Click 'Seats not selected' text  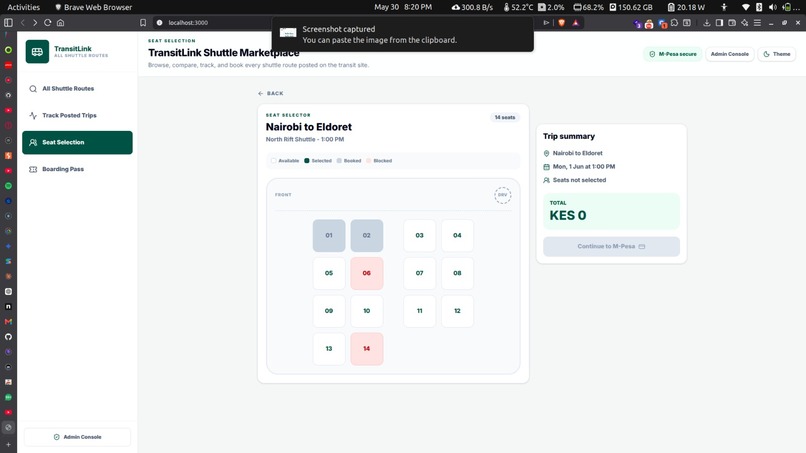pos(579,180)
